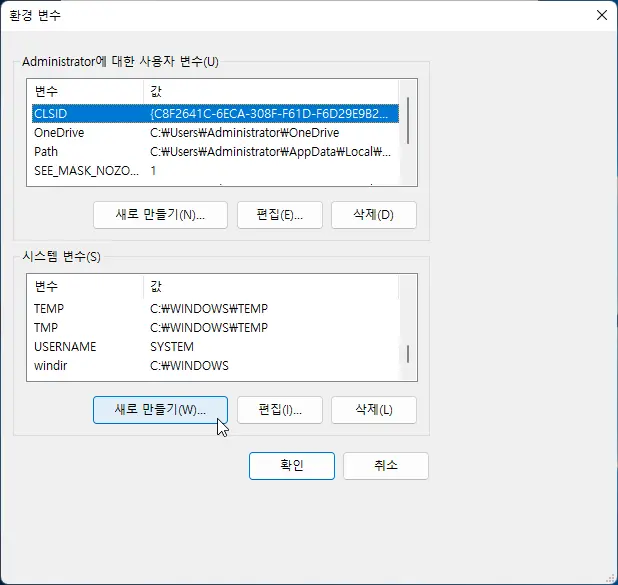Viewport: 618px width, 585px height.
Task: Click 변수 column header in system variables list
Action: pos(85,286)
